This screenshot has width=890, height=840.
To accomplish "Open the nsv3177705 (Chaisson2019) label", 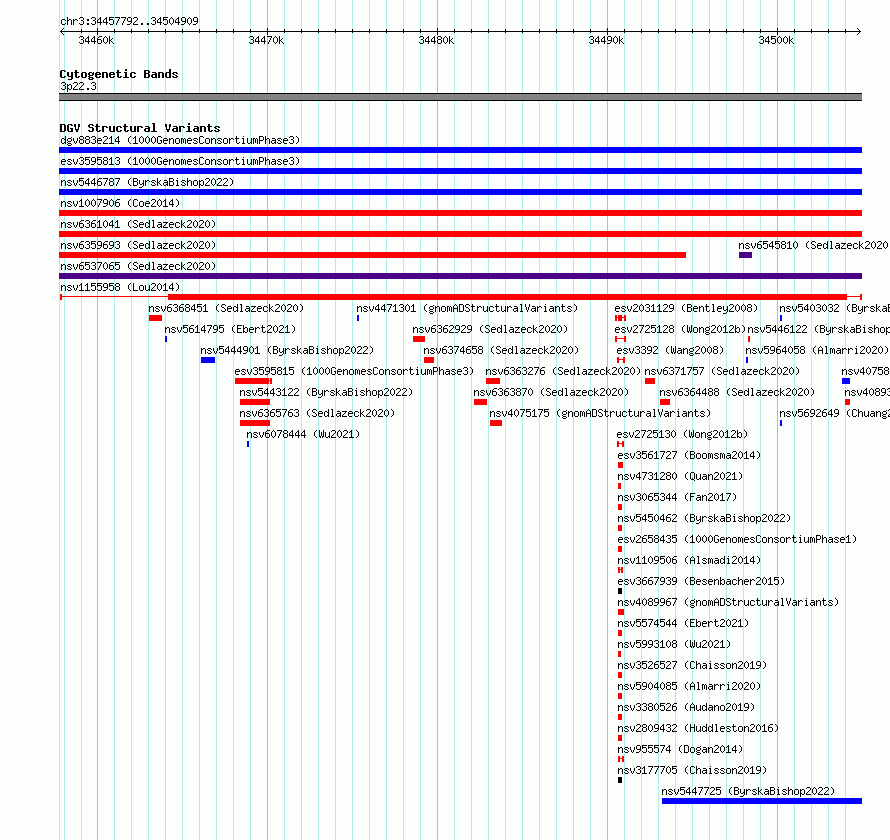I will (x=692, y=770).
